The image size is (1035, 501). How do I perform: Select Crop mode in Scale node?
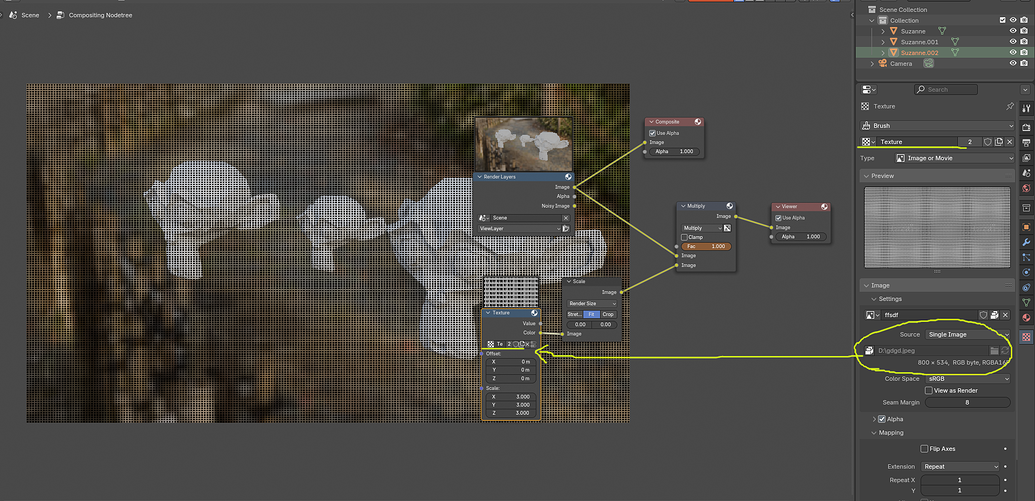point(609,314)
